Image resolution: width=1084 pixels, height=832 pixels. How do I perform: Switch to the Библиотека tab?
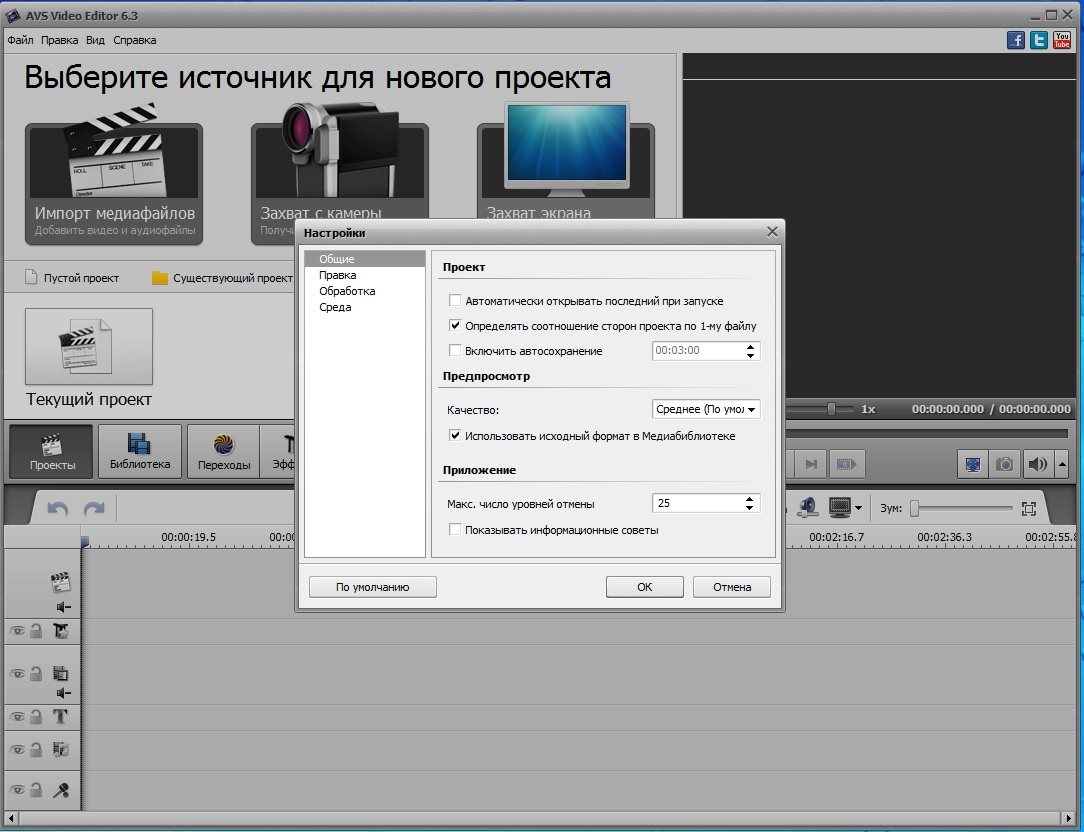point(140,452)
